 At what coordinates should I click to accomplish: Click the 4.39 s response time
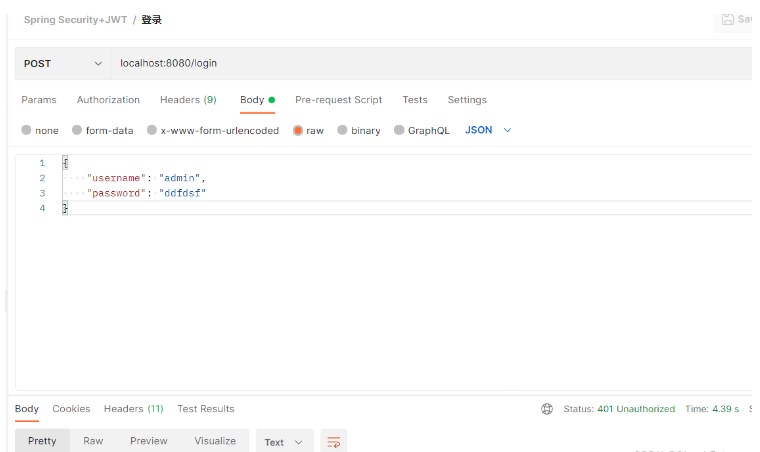coord(726,409)
